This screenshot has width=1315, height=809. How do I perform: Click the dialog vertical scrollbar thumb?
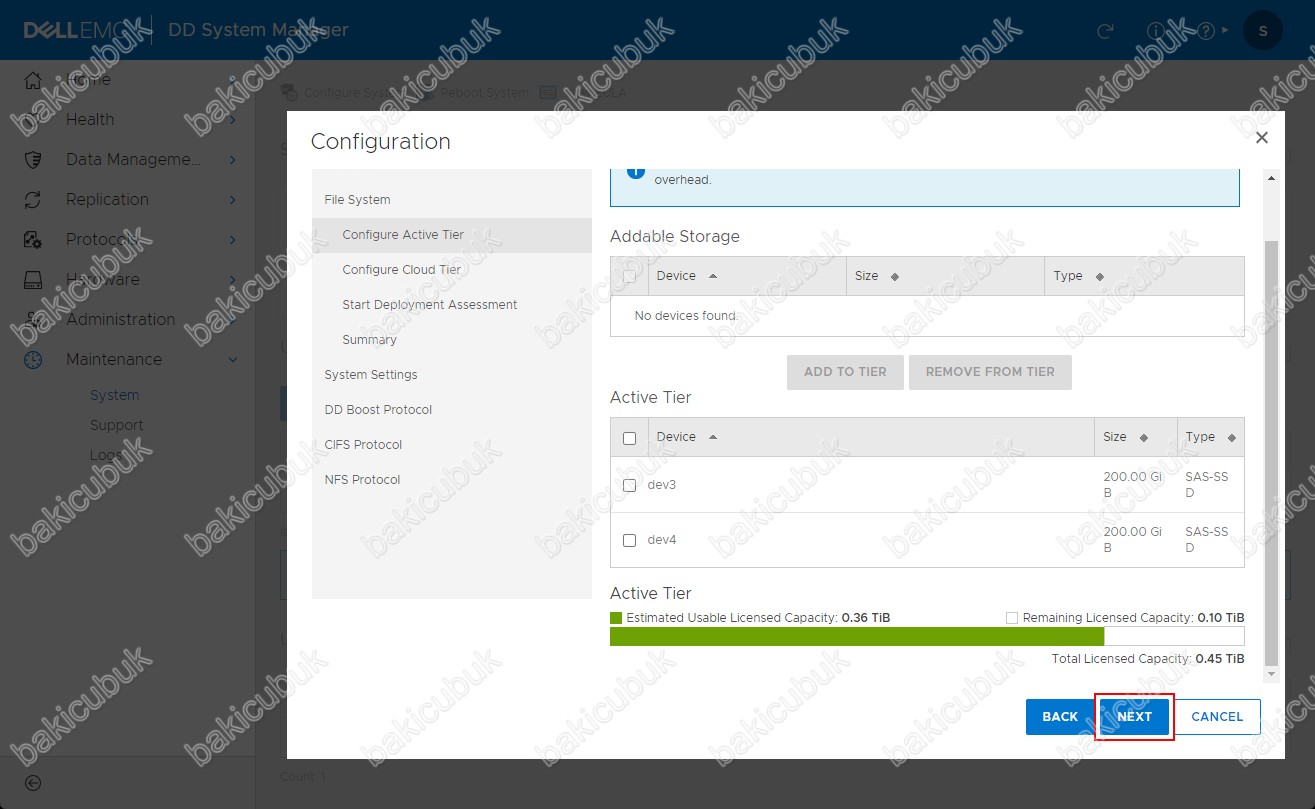coord(1271,452)
